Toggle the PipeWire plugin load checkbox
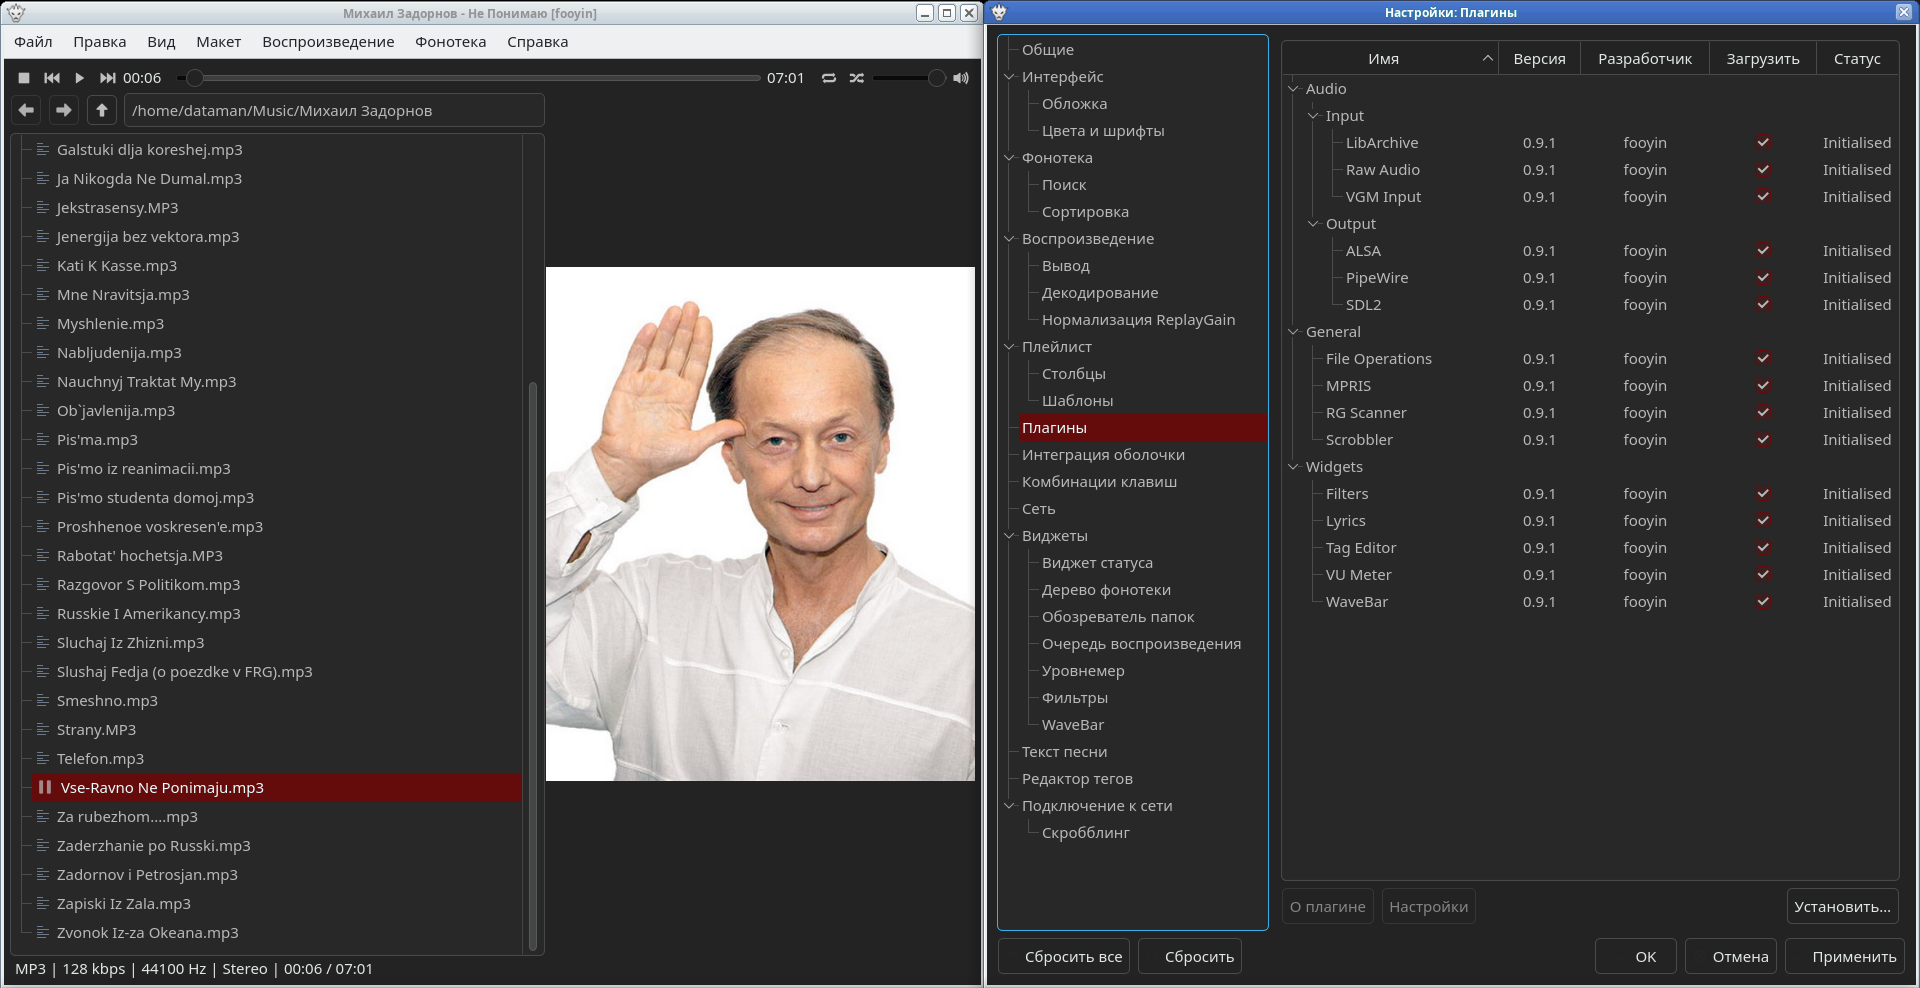This screenshot has width=1920, height=988. [1763, 278]
